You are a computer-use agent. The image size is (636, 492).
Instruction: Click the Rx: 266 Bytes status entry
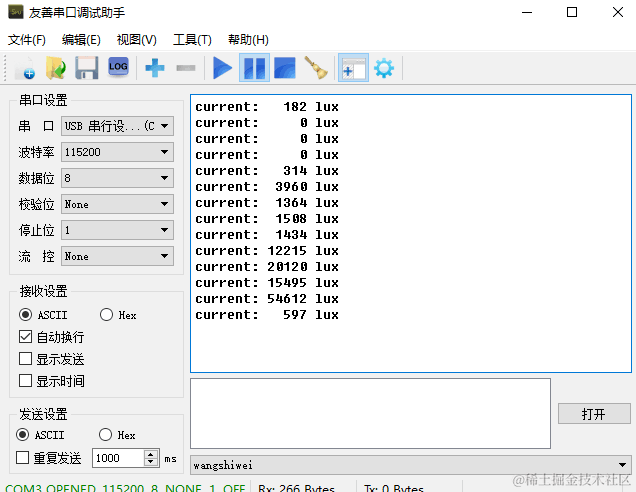(x=297, y=488)
